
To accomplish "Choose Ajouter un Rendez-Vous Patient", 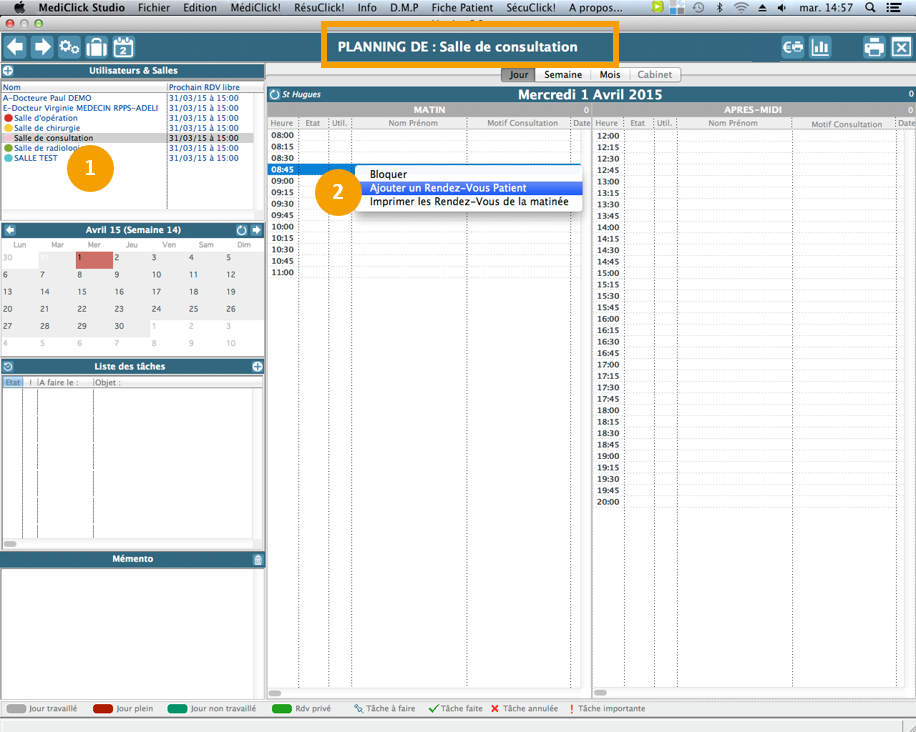I will (x=447, y=188).
